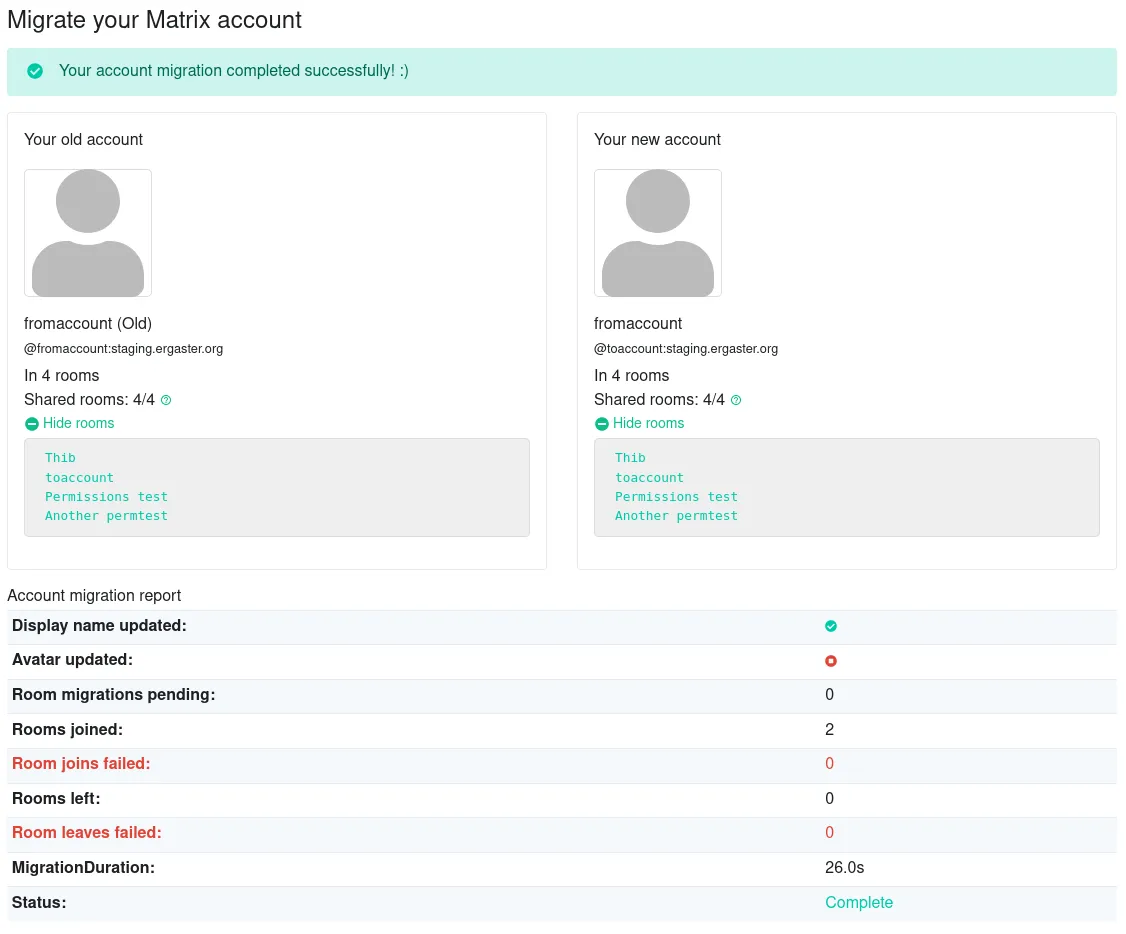Image resolution: width=1126 pixels, height=934 pixels.
Task: Click the Complete status link
Action: click(x=859, y=902)
